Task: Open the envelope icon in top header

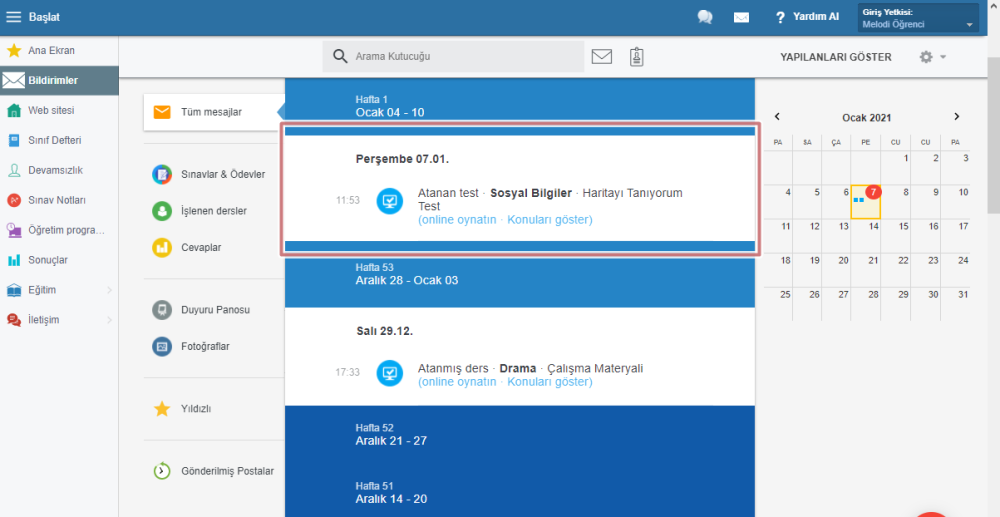Action: pyautogui.click(x=741, y=17)
